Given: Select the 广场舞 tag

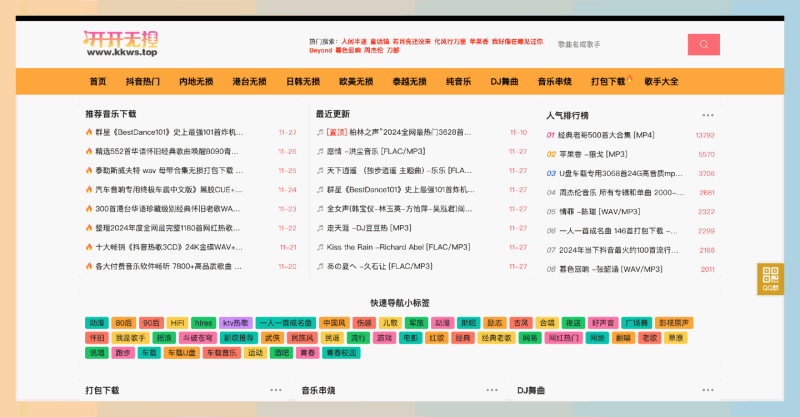Looking at the screenshot, I should coord(637,323).
